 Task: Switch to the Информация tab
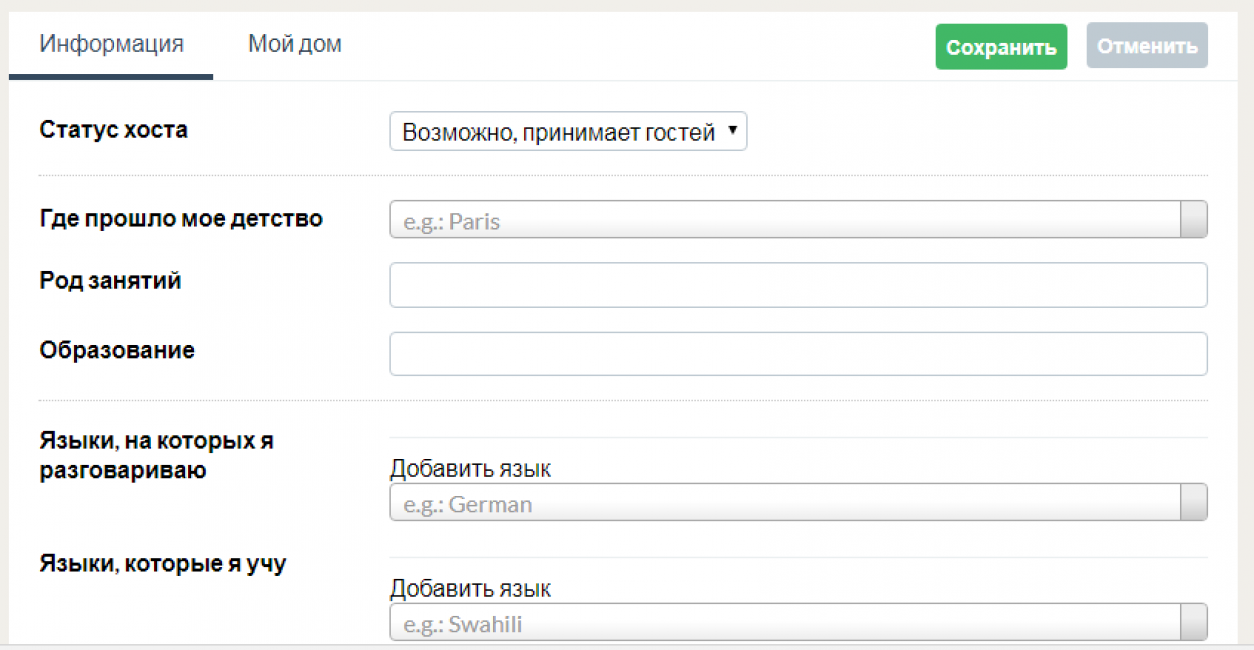111,45
